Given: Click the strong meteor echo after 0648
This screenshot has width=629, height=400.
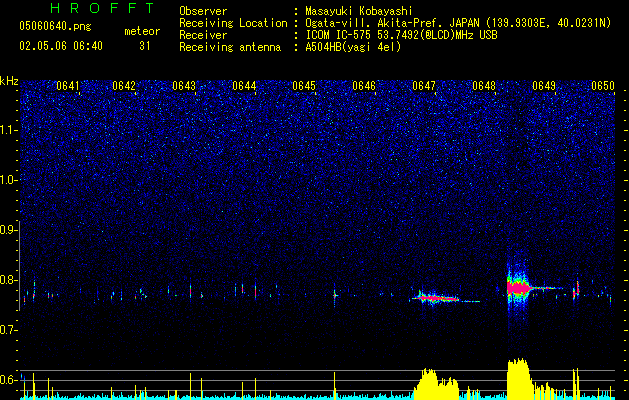Looking at the screenshot, I should (517, 287).
